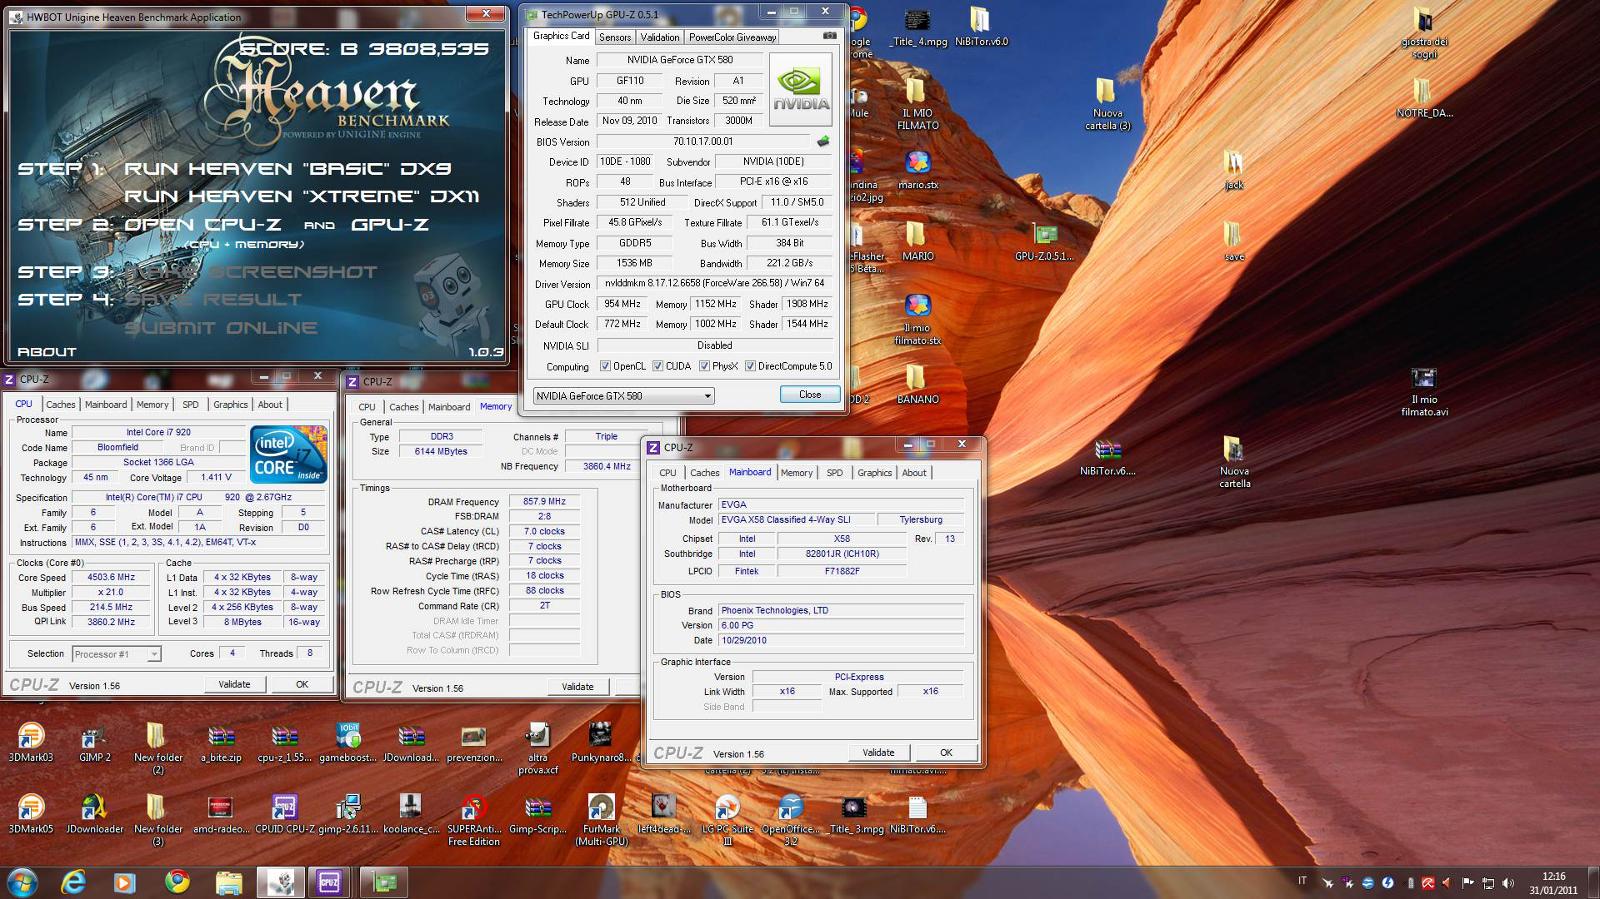Screen dimensions: 1600x899
Task: Toggle the DirectCompute 5.0 checkbox
Action: point(750,366)
